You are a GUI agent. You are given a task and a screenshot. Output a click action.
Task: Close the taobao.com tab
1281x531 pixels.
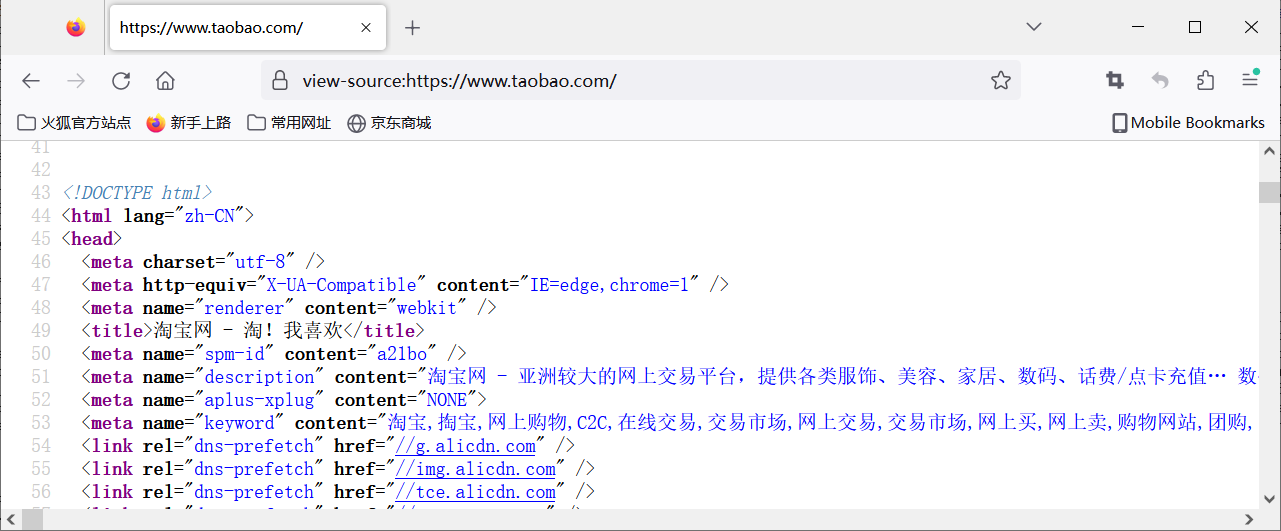365,28
